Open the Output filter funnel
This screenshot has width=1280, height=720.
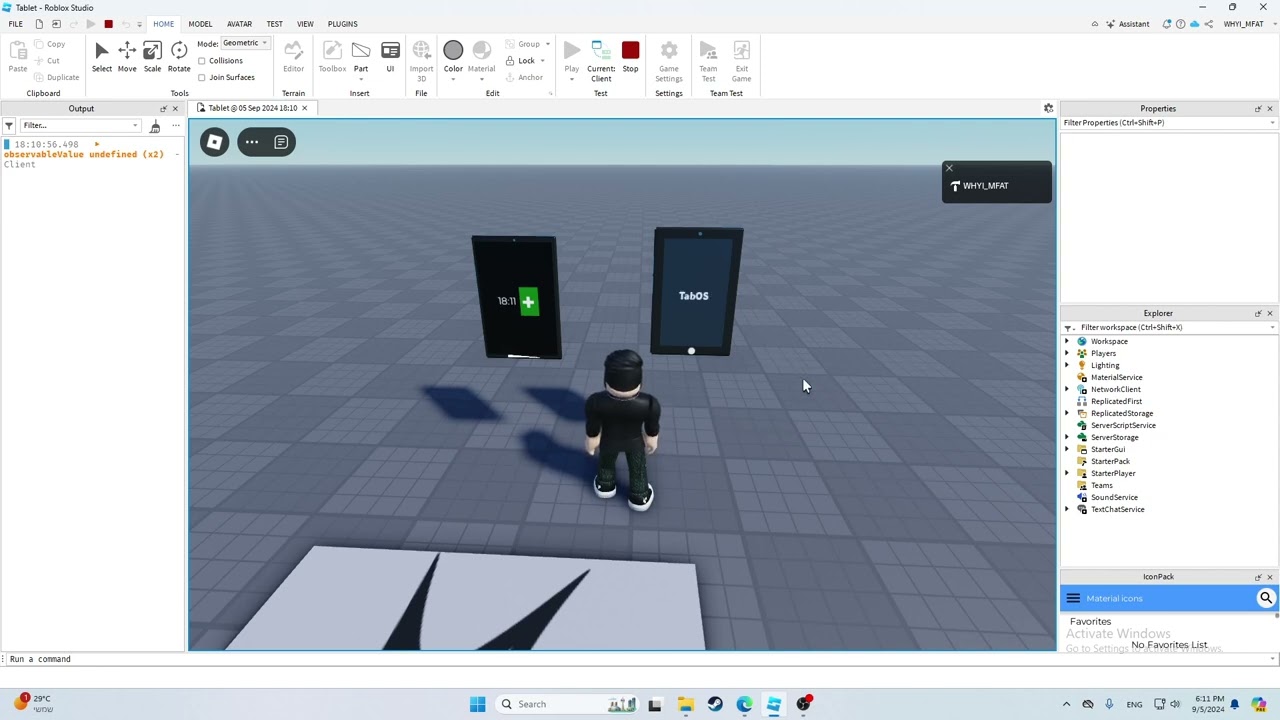click(9, 126)
